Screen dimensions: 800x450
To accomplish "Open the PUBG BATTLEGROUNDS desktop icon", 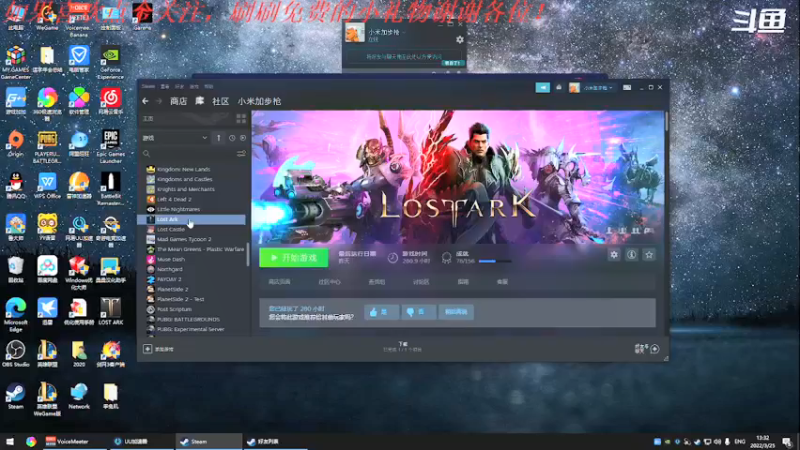I will click(x=47, y=146).
